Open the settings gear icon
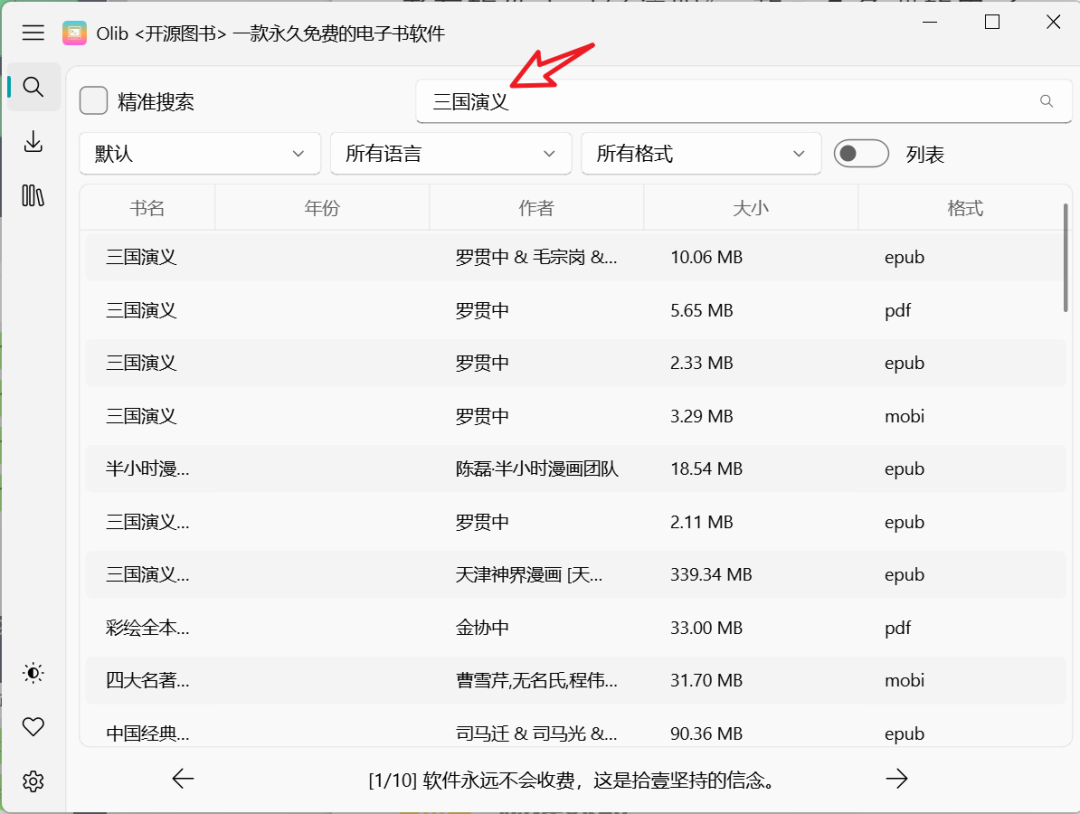 33,781
